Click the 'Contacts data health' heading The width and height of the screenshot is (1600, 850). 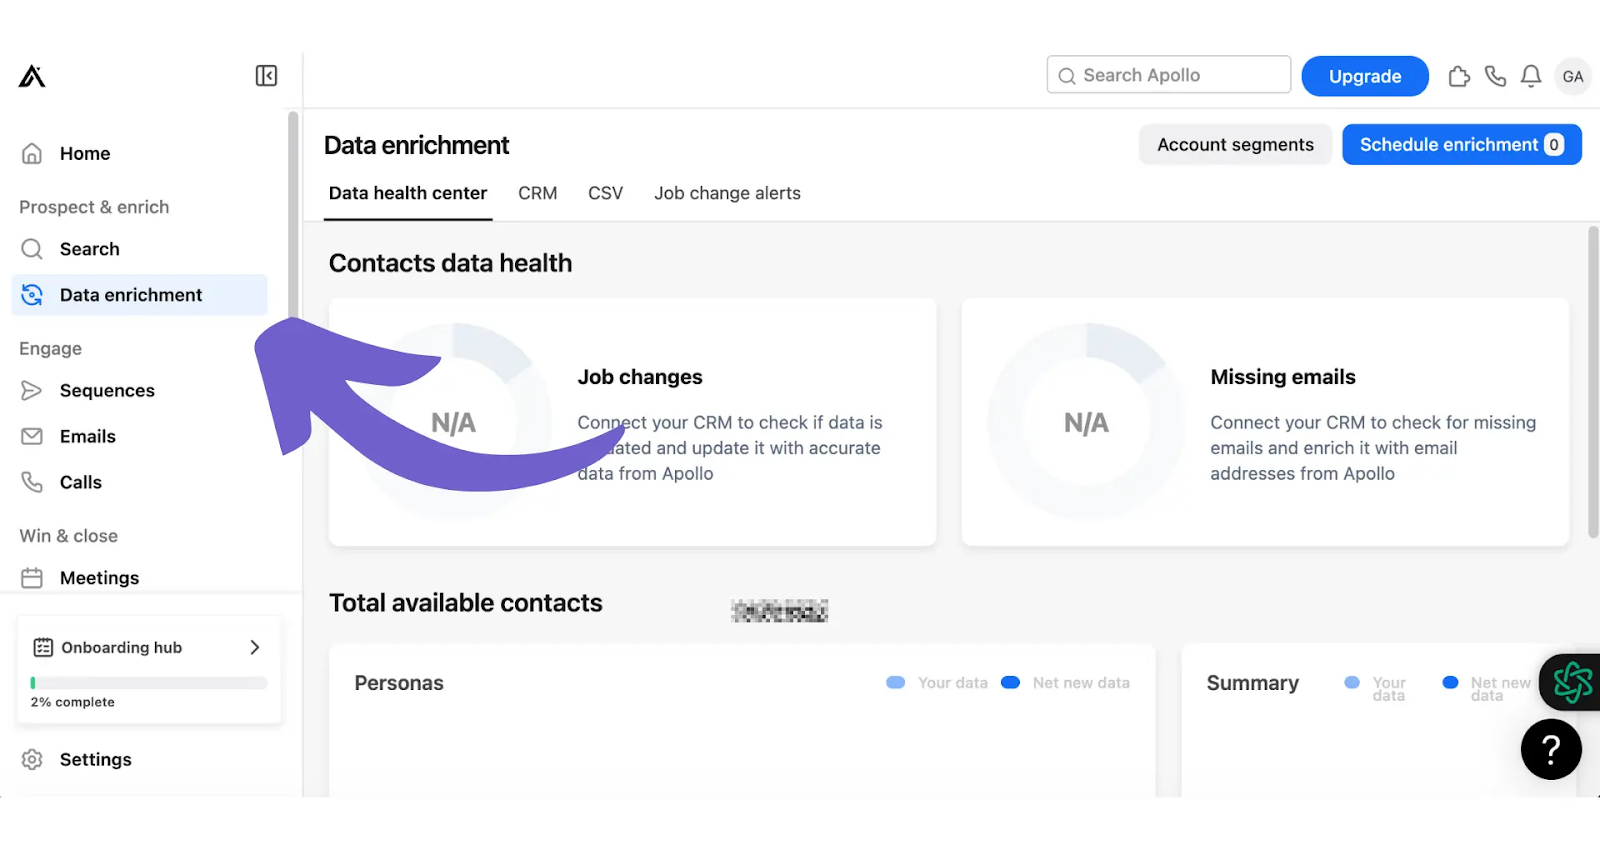pos(451,263)
